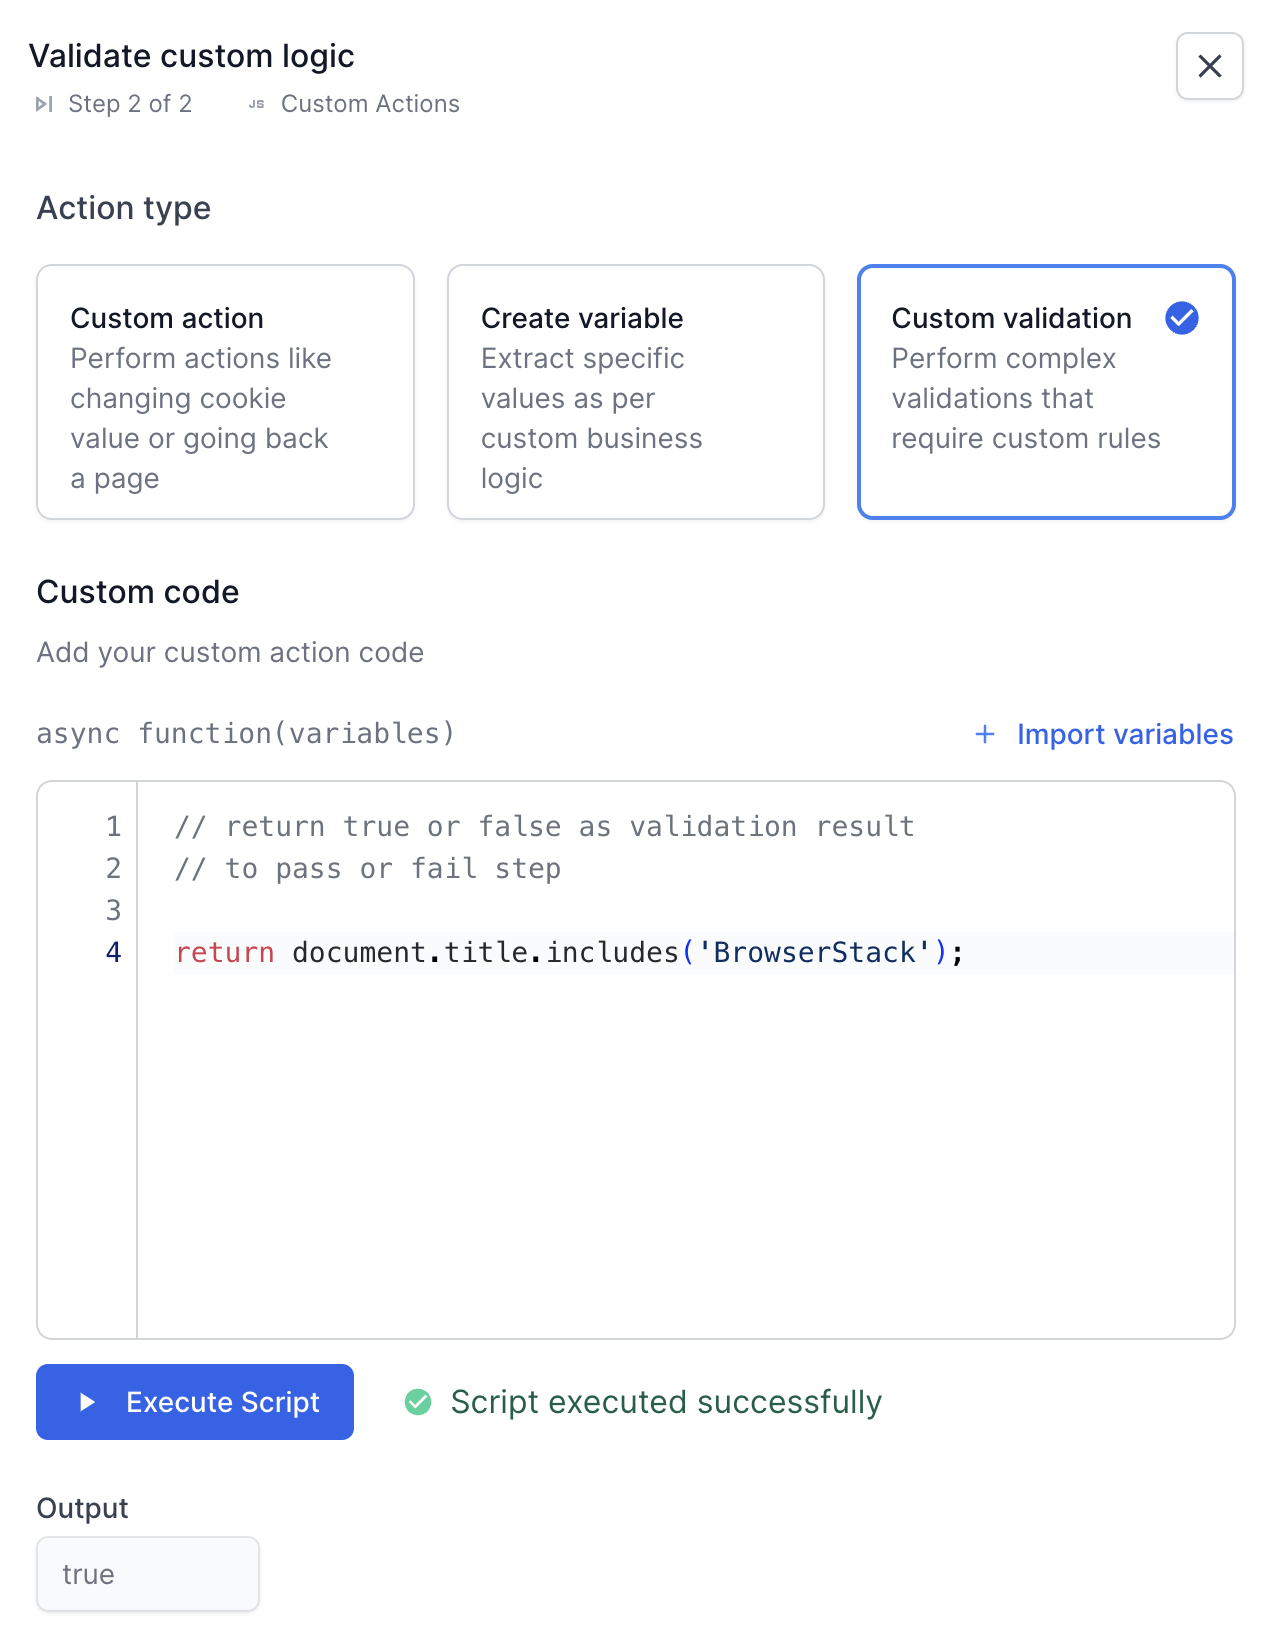This screenshot has height=1628, width=1268.
Task: Place cursor on empty line 3
Action: 600,910
